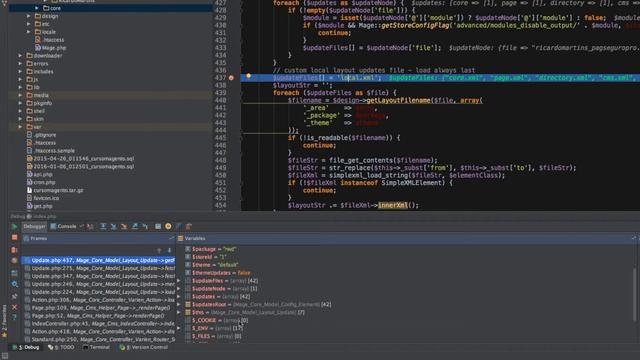The width and height of the screenshot is (640, 360).
Task: Click getLayoutFilename call on line 440
Action: tap(398, 100)
